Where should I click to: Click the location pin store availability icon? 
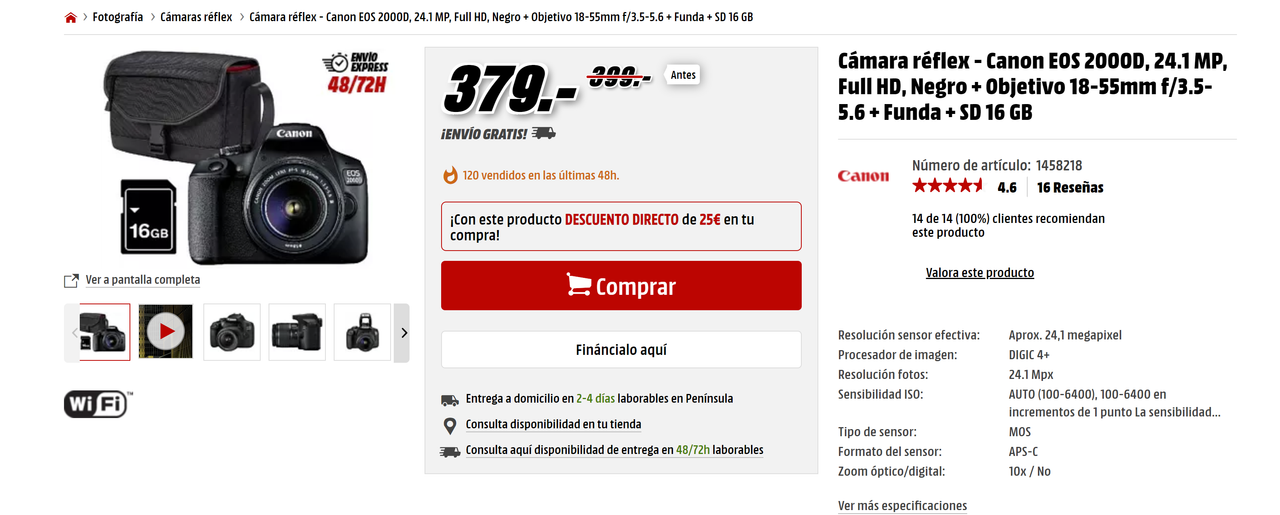tap(450, 425)
